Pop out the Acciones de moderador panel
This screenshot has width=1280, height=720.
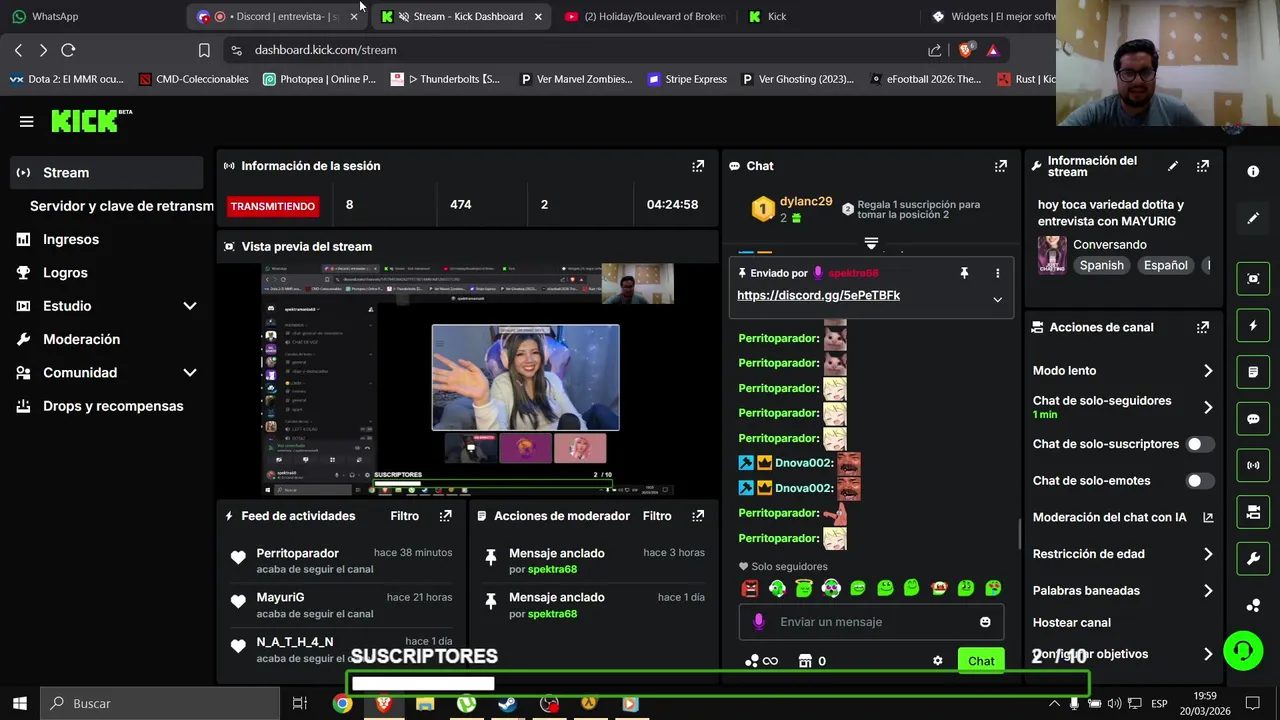click(698, 516)
